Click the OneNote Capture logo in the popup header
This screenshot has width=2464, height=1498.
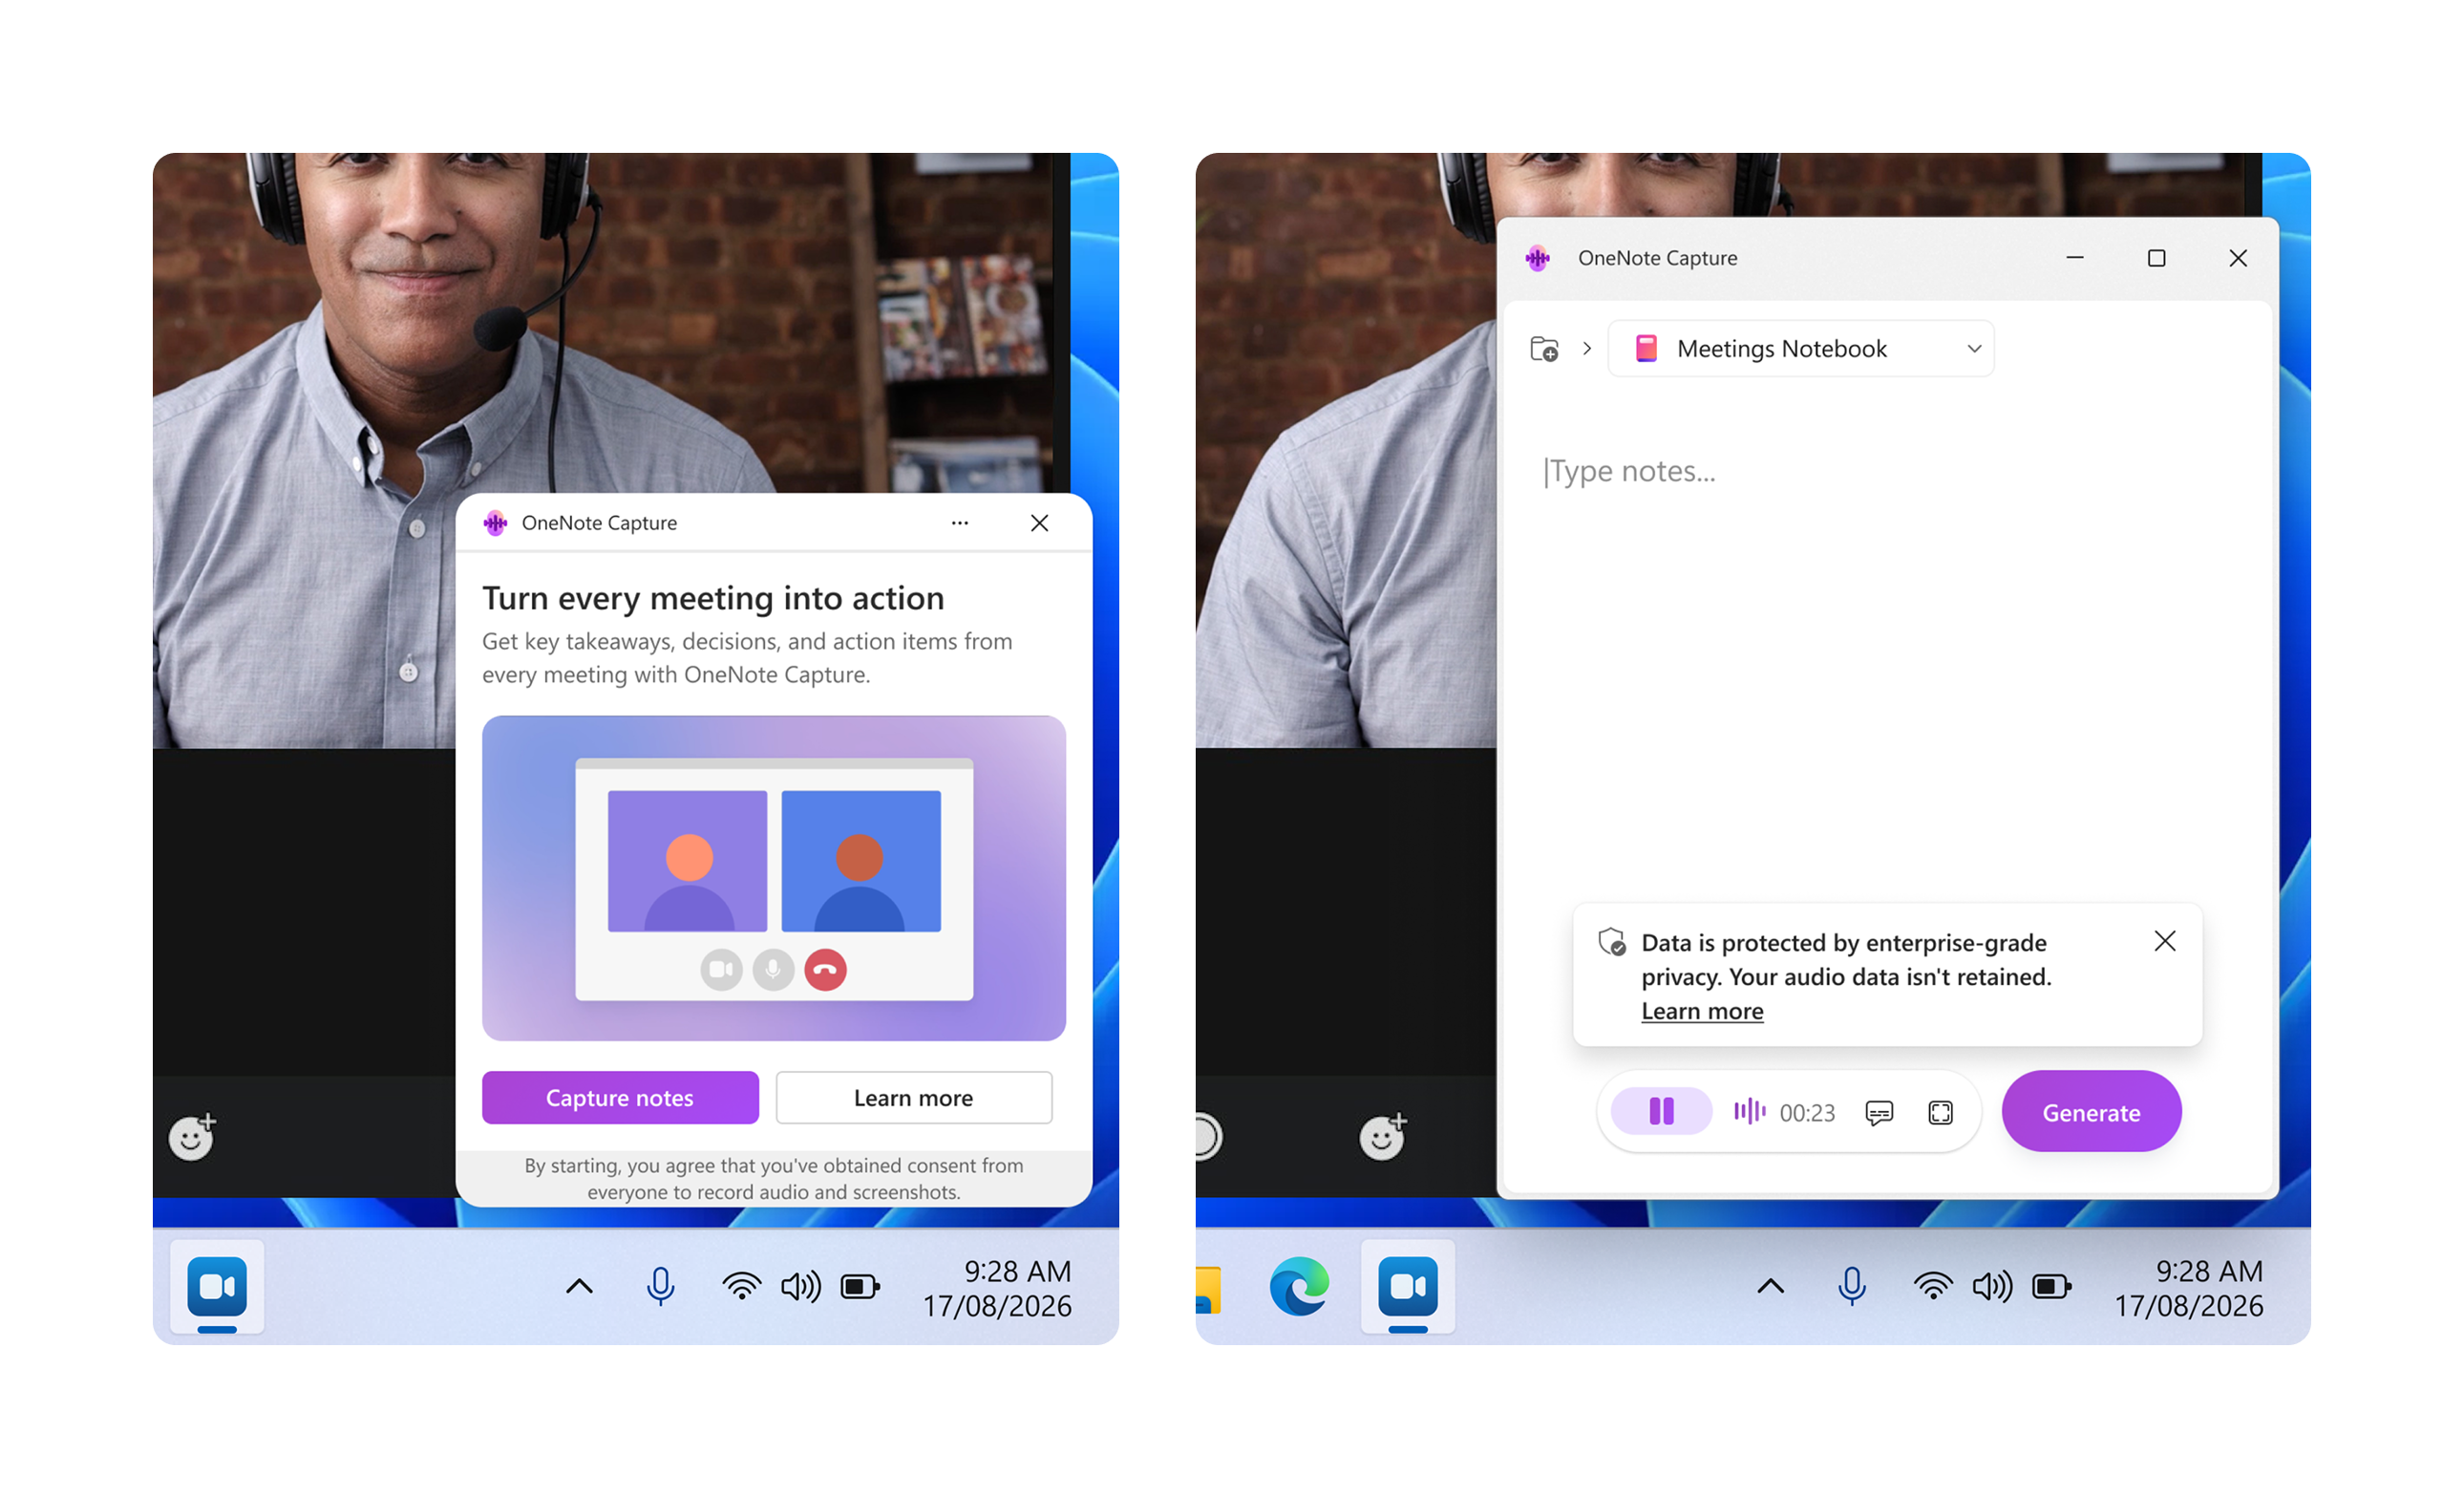[x=495, y=523]
